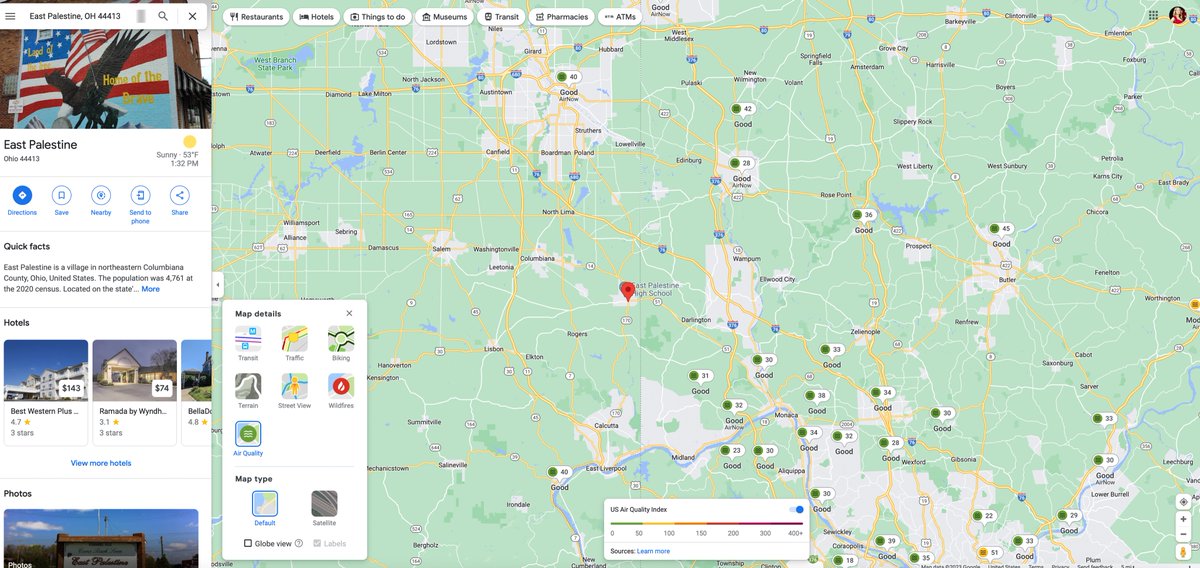1200x568 pixels.
Task: Clear the search with the X icon
Action: tap(192, 16)
